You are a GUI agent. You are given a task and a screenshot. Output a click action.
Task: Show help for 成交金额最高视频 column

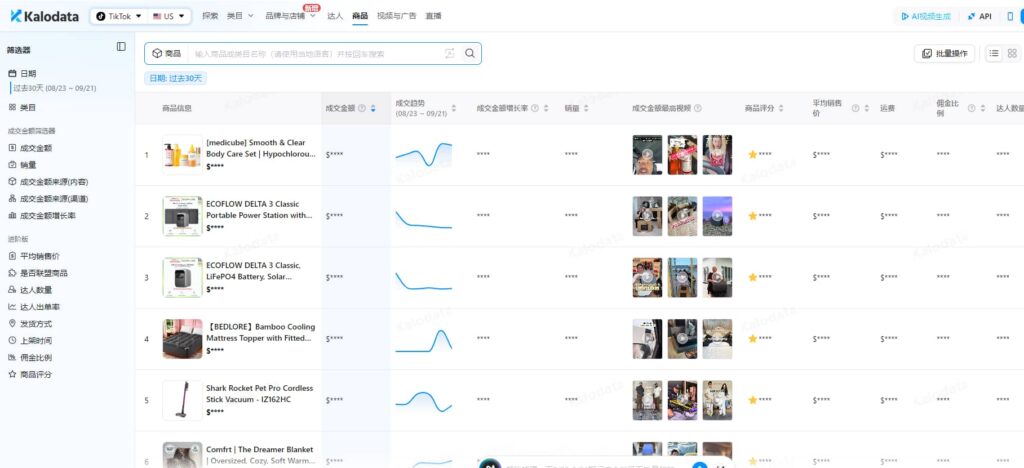(x=697, y=108)
